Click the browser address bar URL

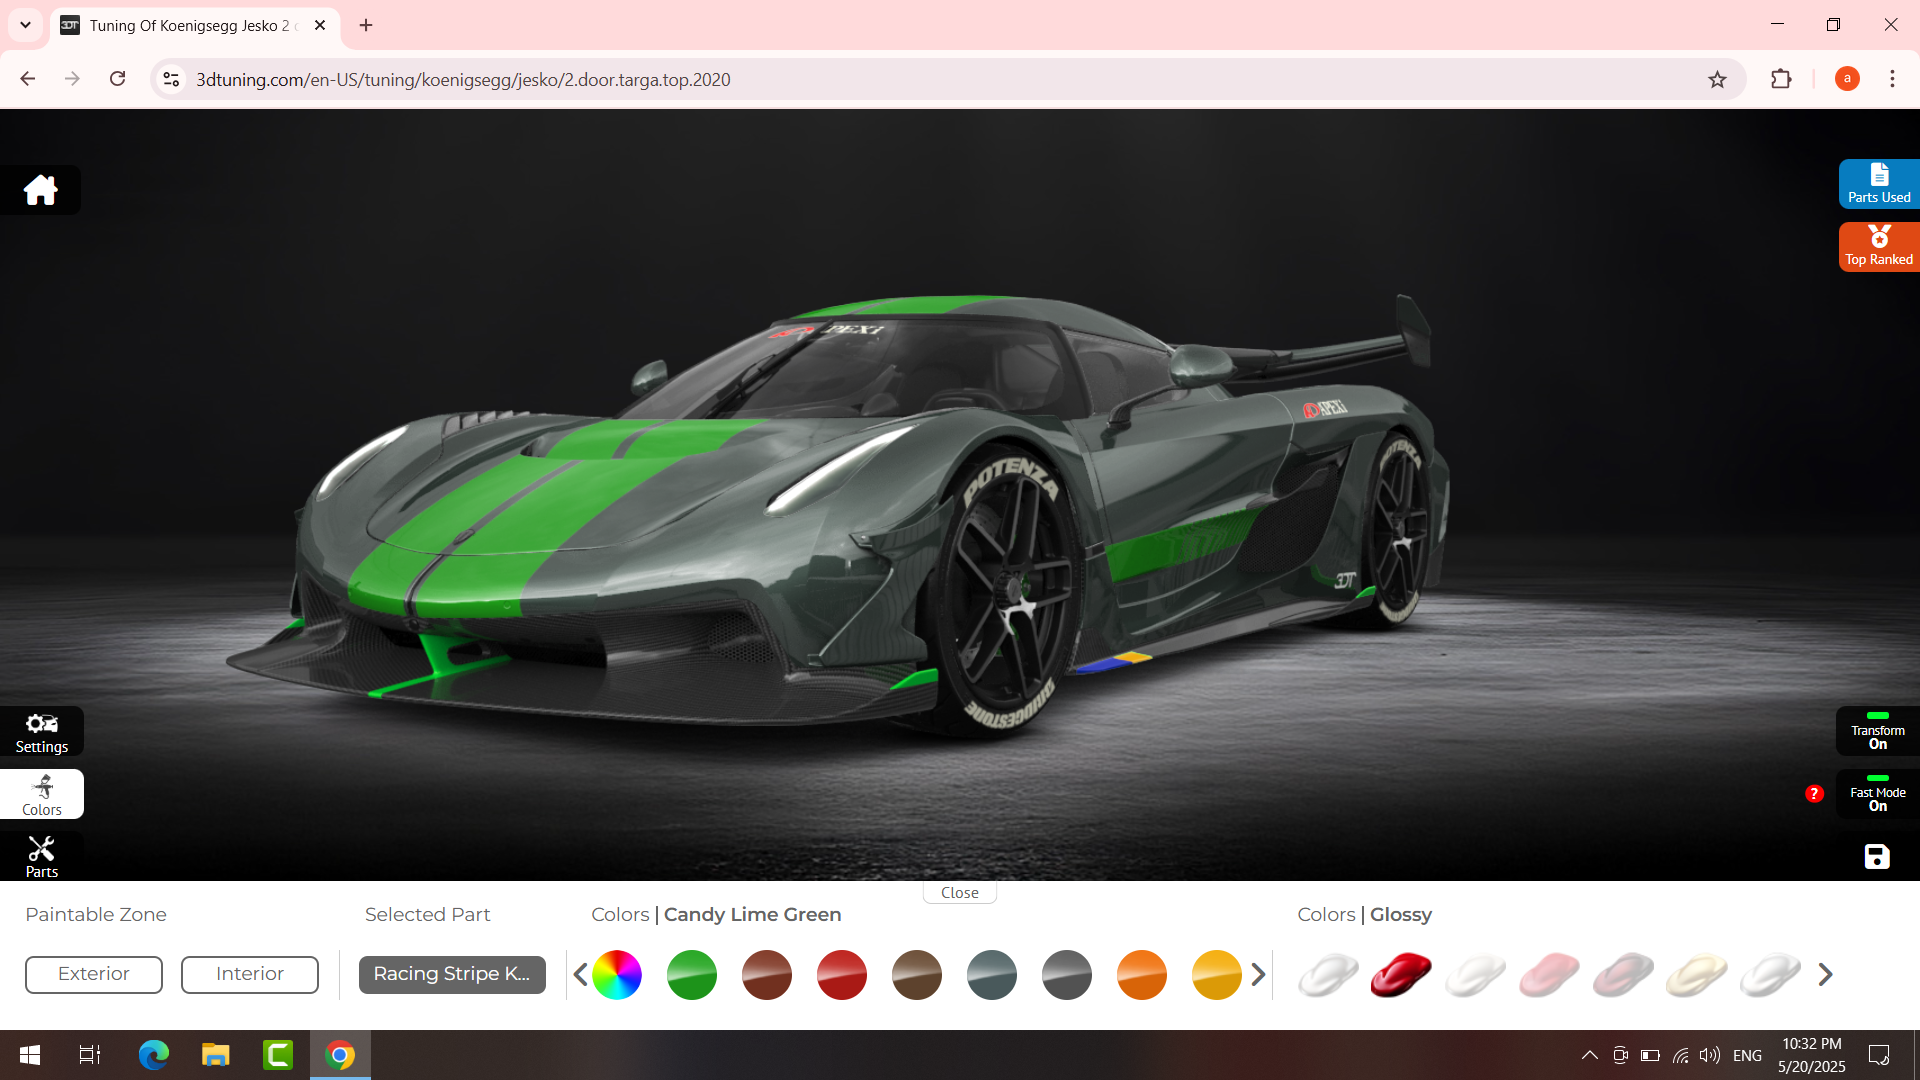463,79
